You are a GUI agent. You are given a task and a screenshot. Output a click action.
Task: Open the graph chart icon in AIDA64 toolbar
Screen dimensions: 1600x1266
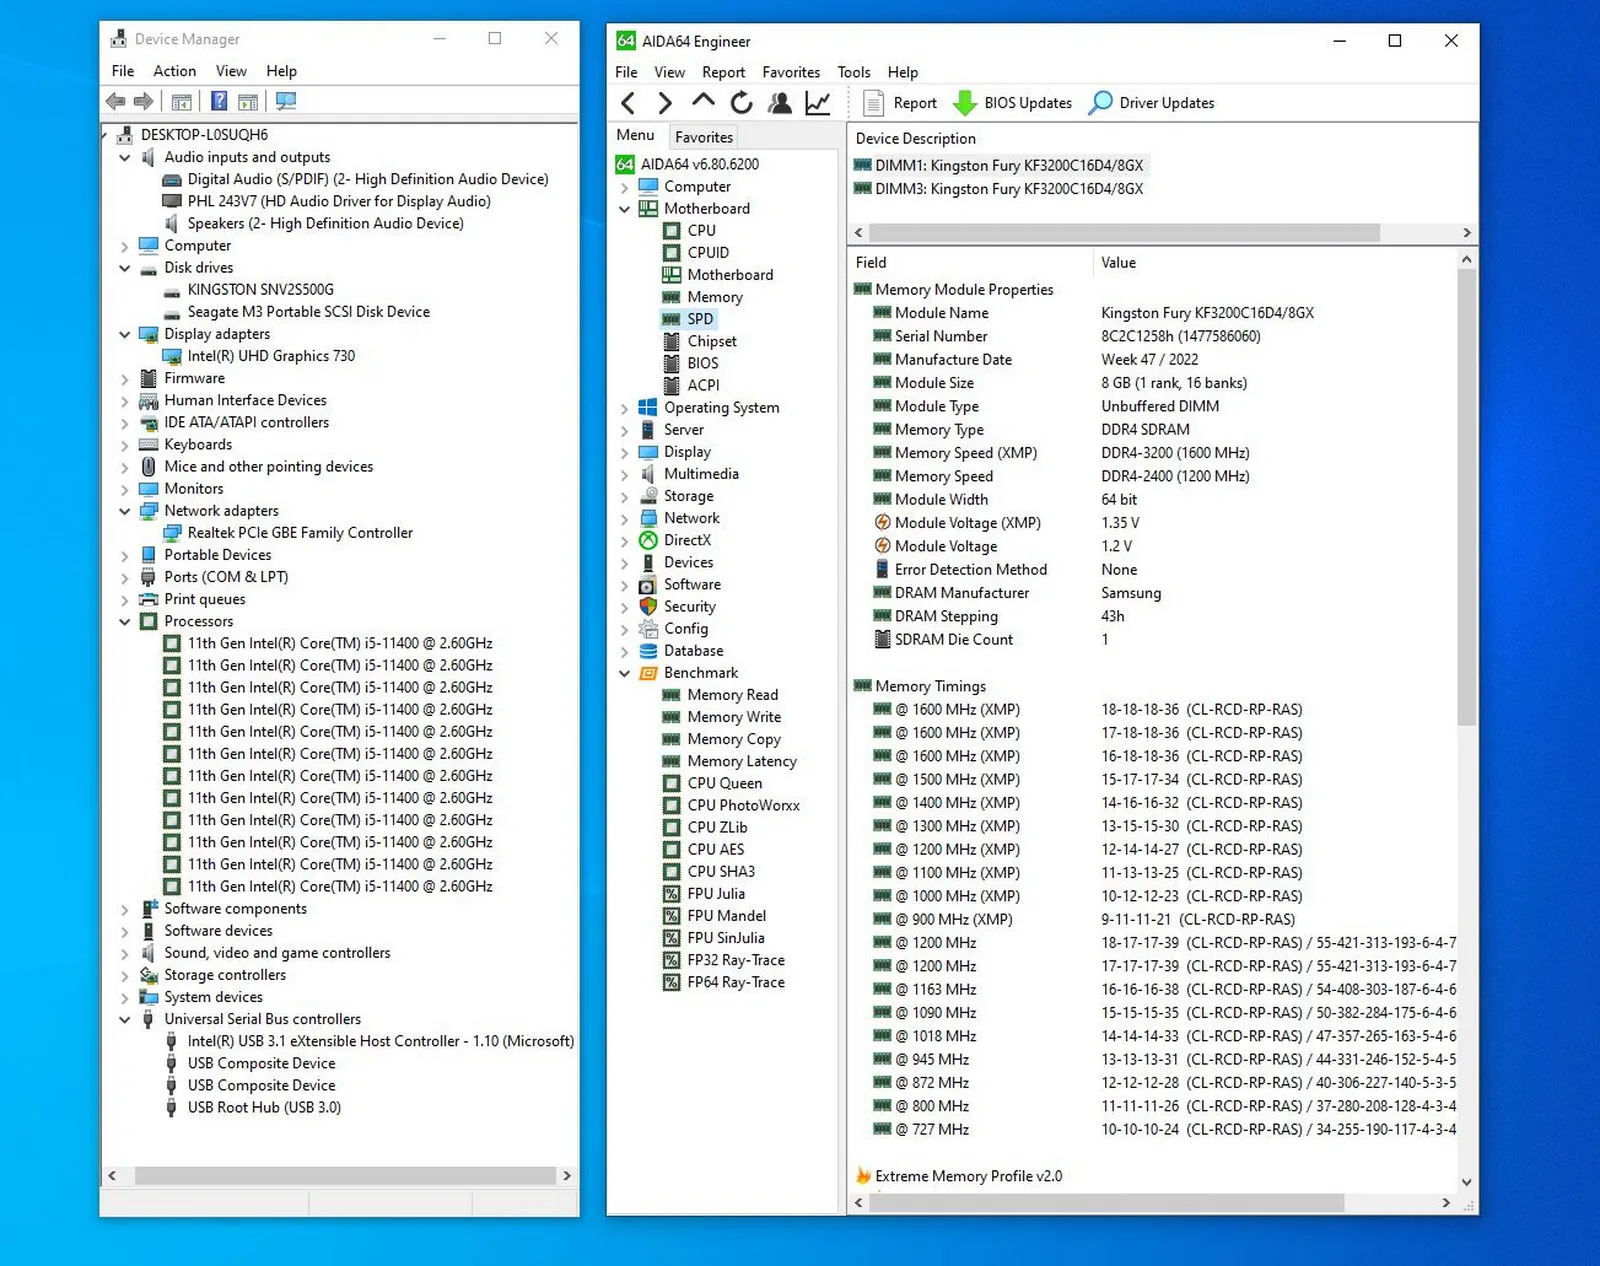[818, 103]
